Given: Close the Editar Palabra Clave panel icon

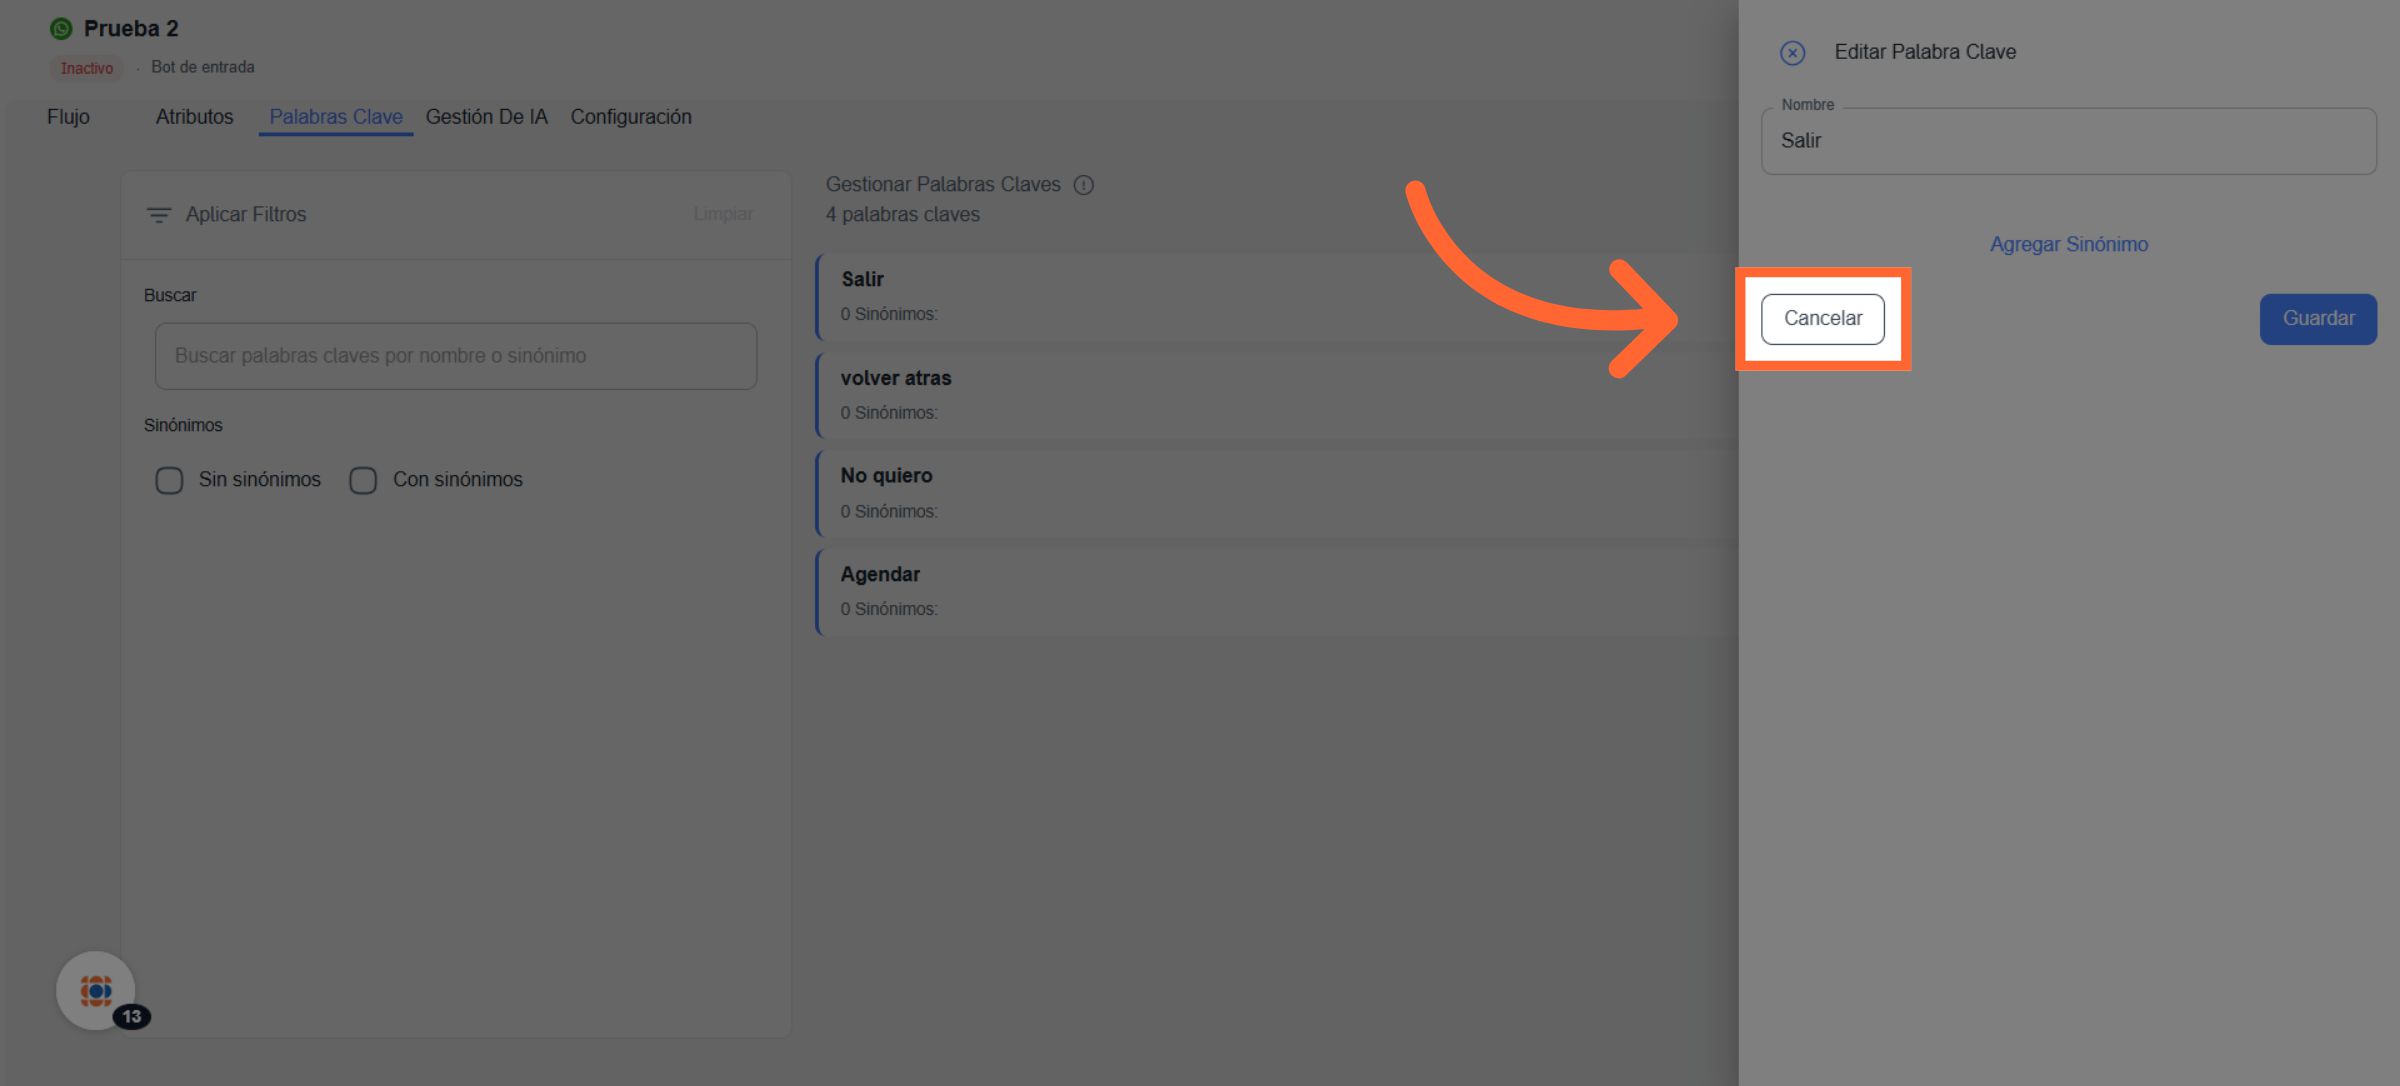Looking at the screenshot, I should (1792, 53).
